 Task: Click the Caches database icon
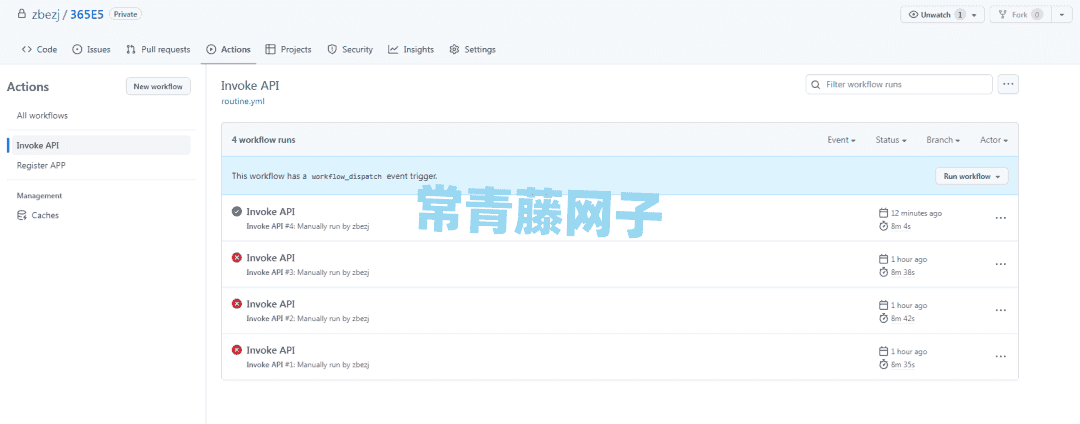(22, 215)
